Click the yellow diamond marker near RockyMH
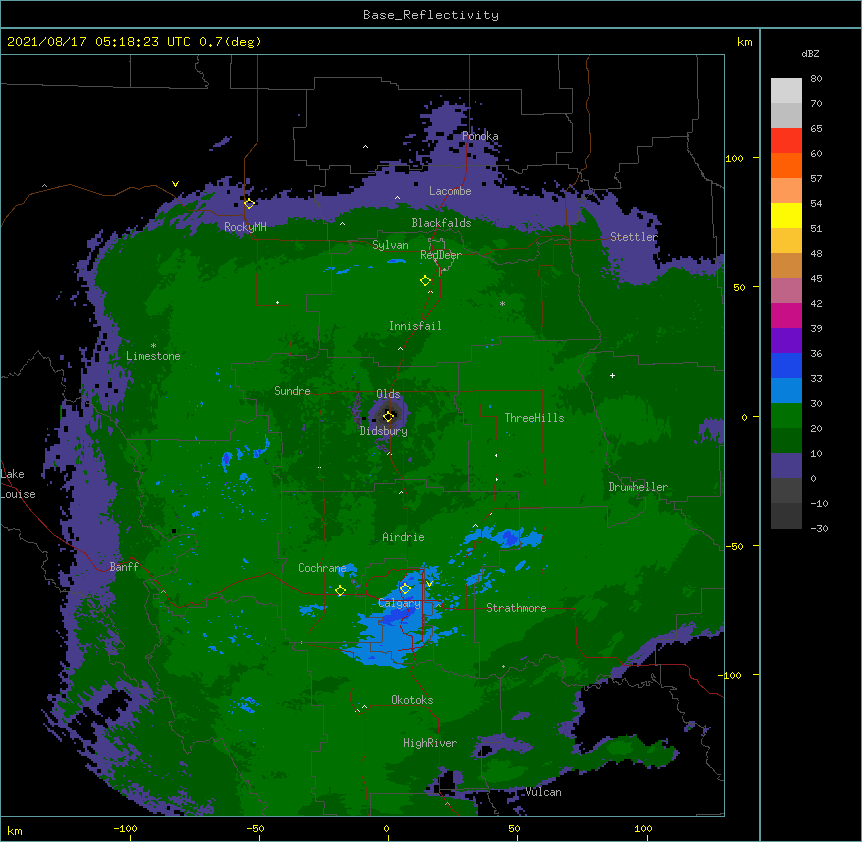Image resolution: width=862 pixels, height=842 pixels. pyautogui.click(x=249, y=204)
